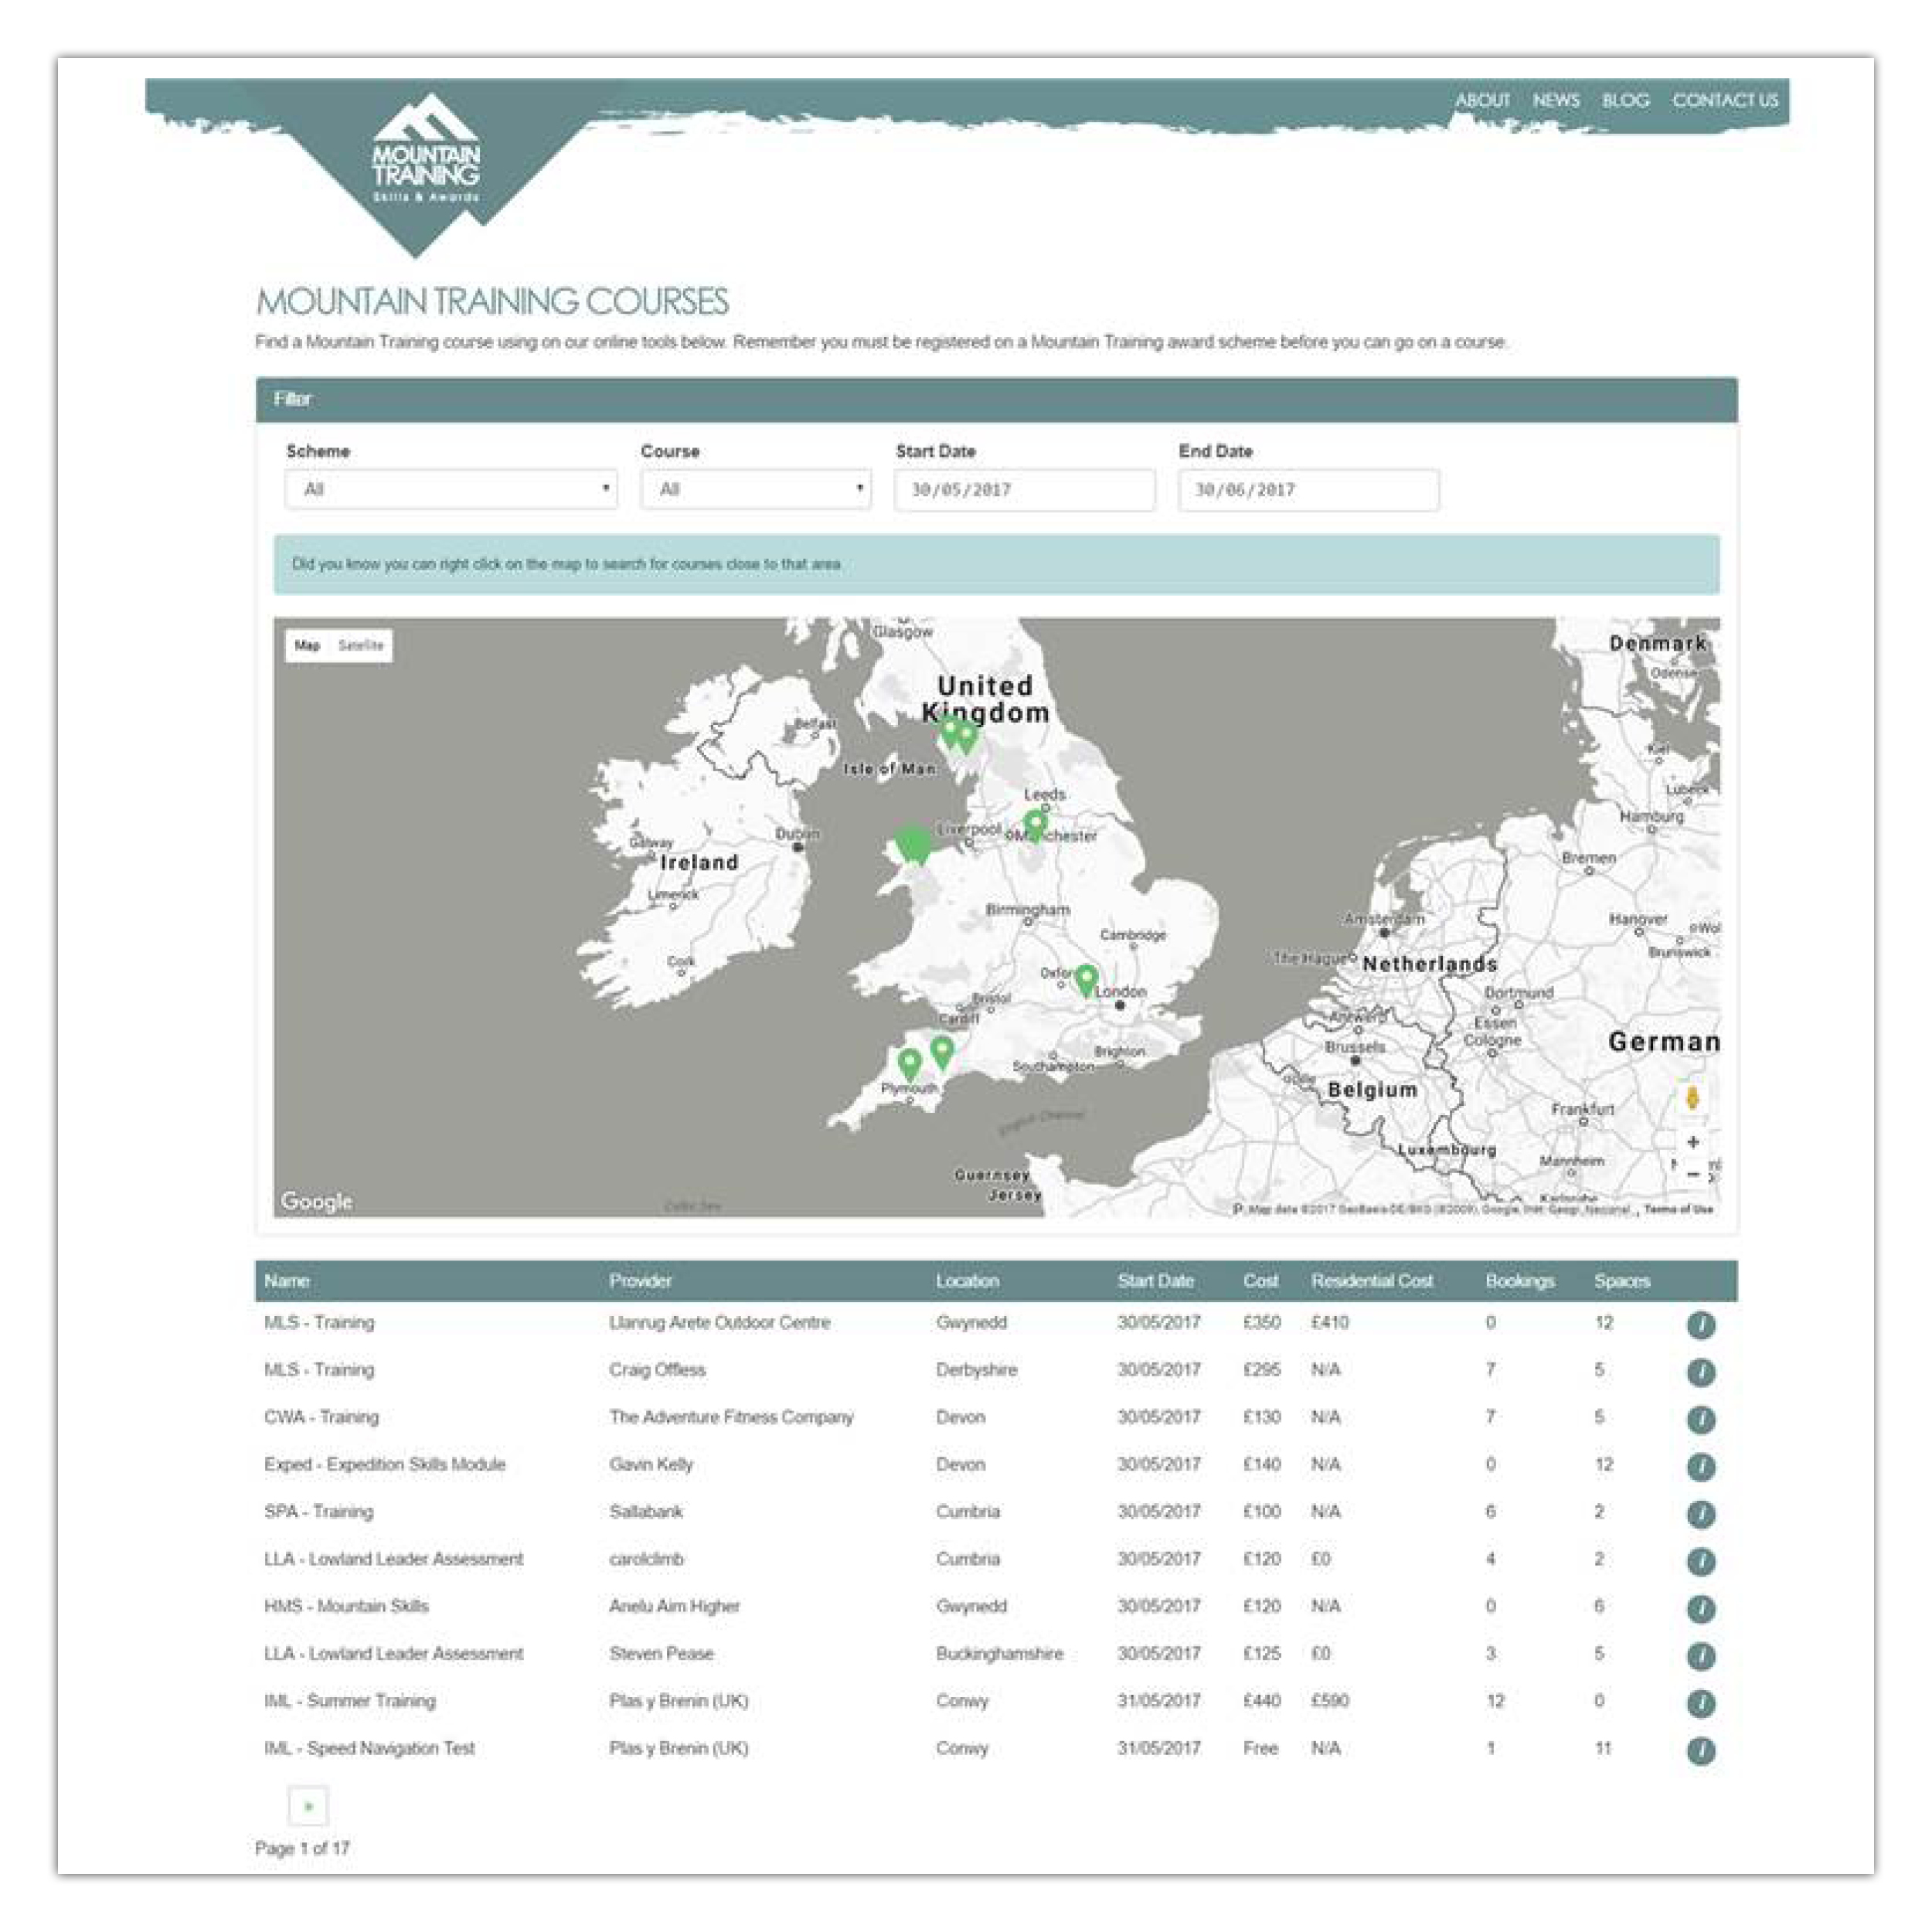1932x1932 pixels.
Task: Click the Page 1 of 17 text
Action: (x=302, y=1848)
